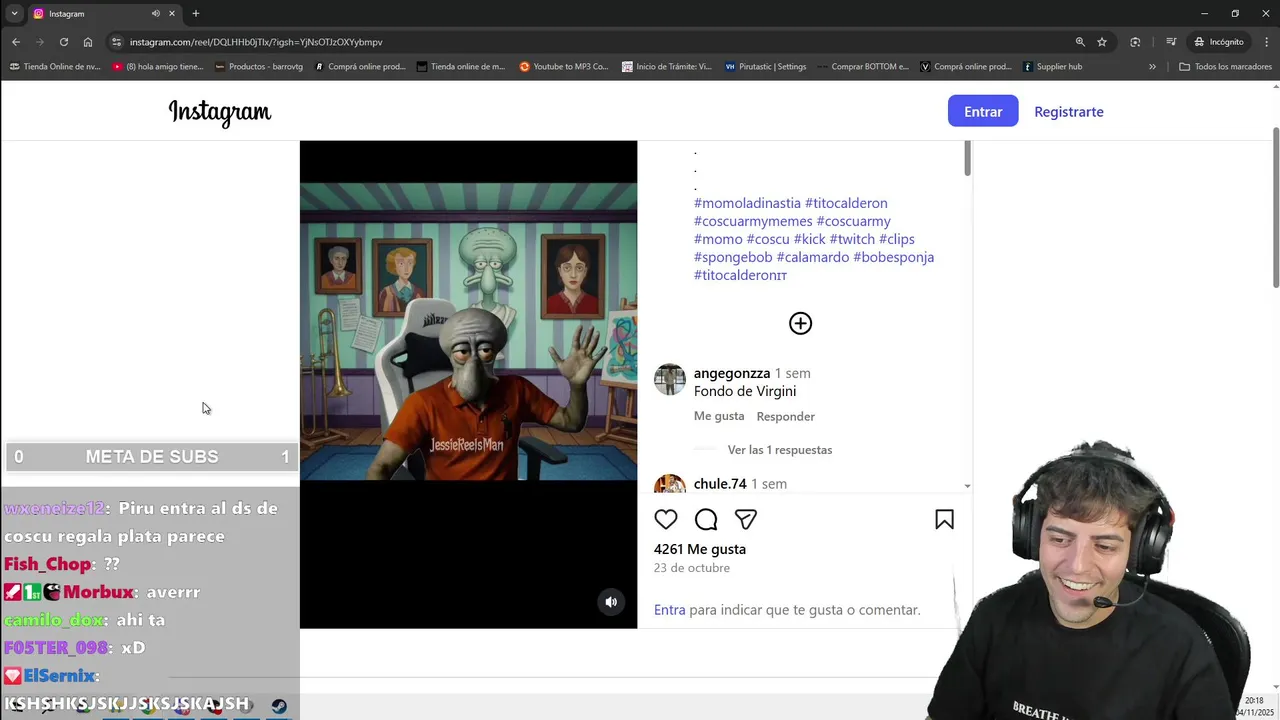Open hashtag #twitch

click(x=852, y=239)
